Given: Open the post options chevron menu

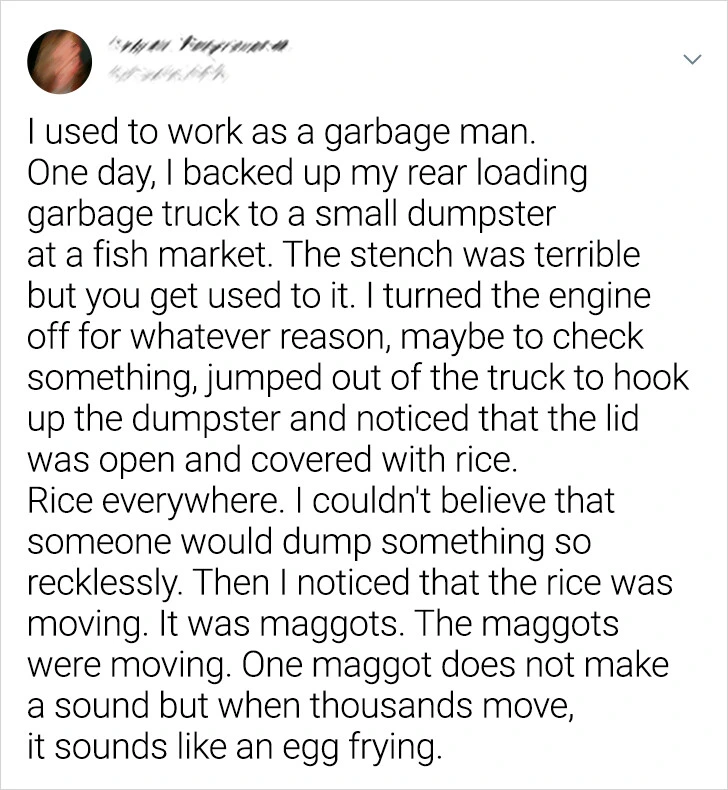Looking at the screenshot, I should point(690,62).
